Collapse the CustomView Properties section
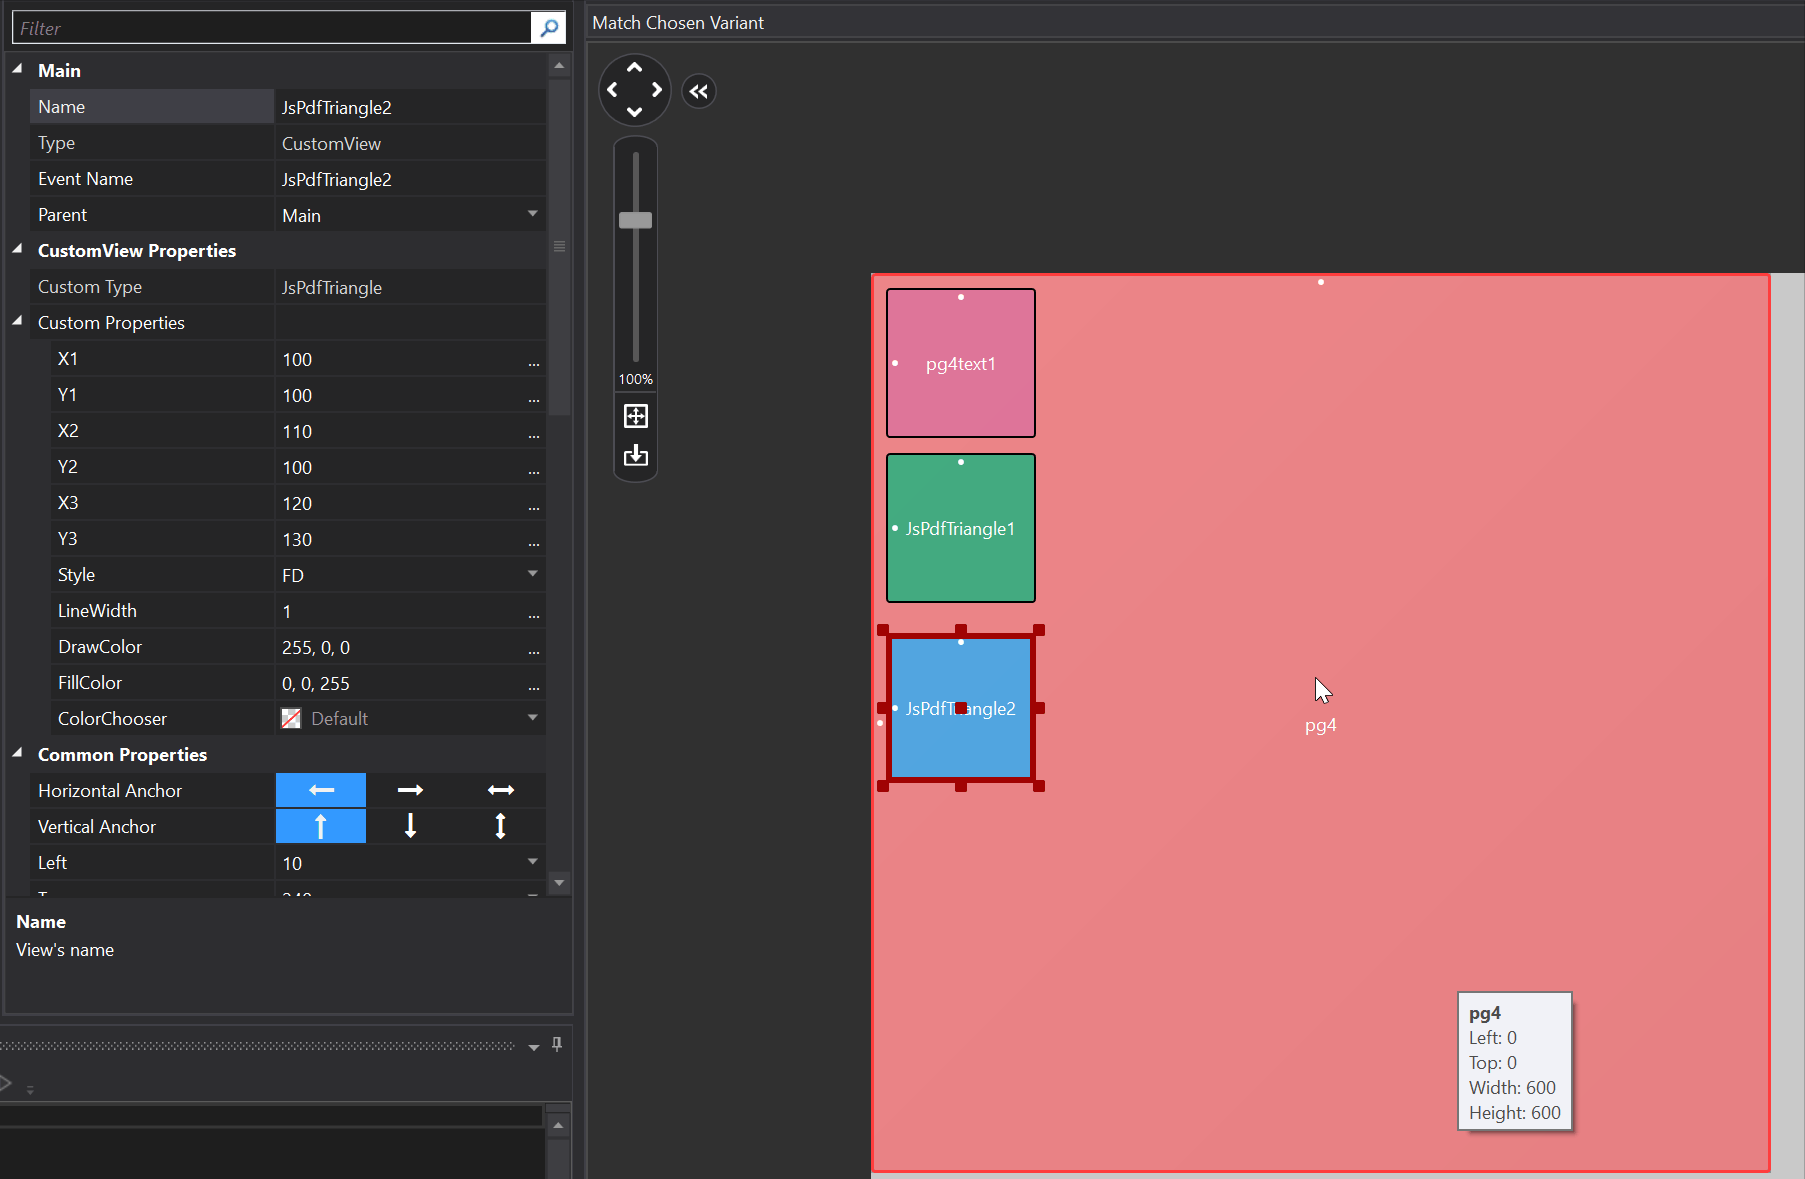 [x=17, y=249]
